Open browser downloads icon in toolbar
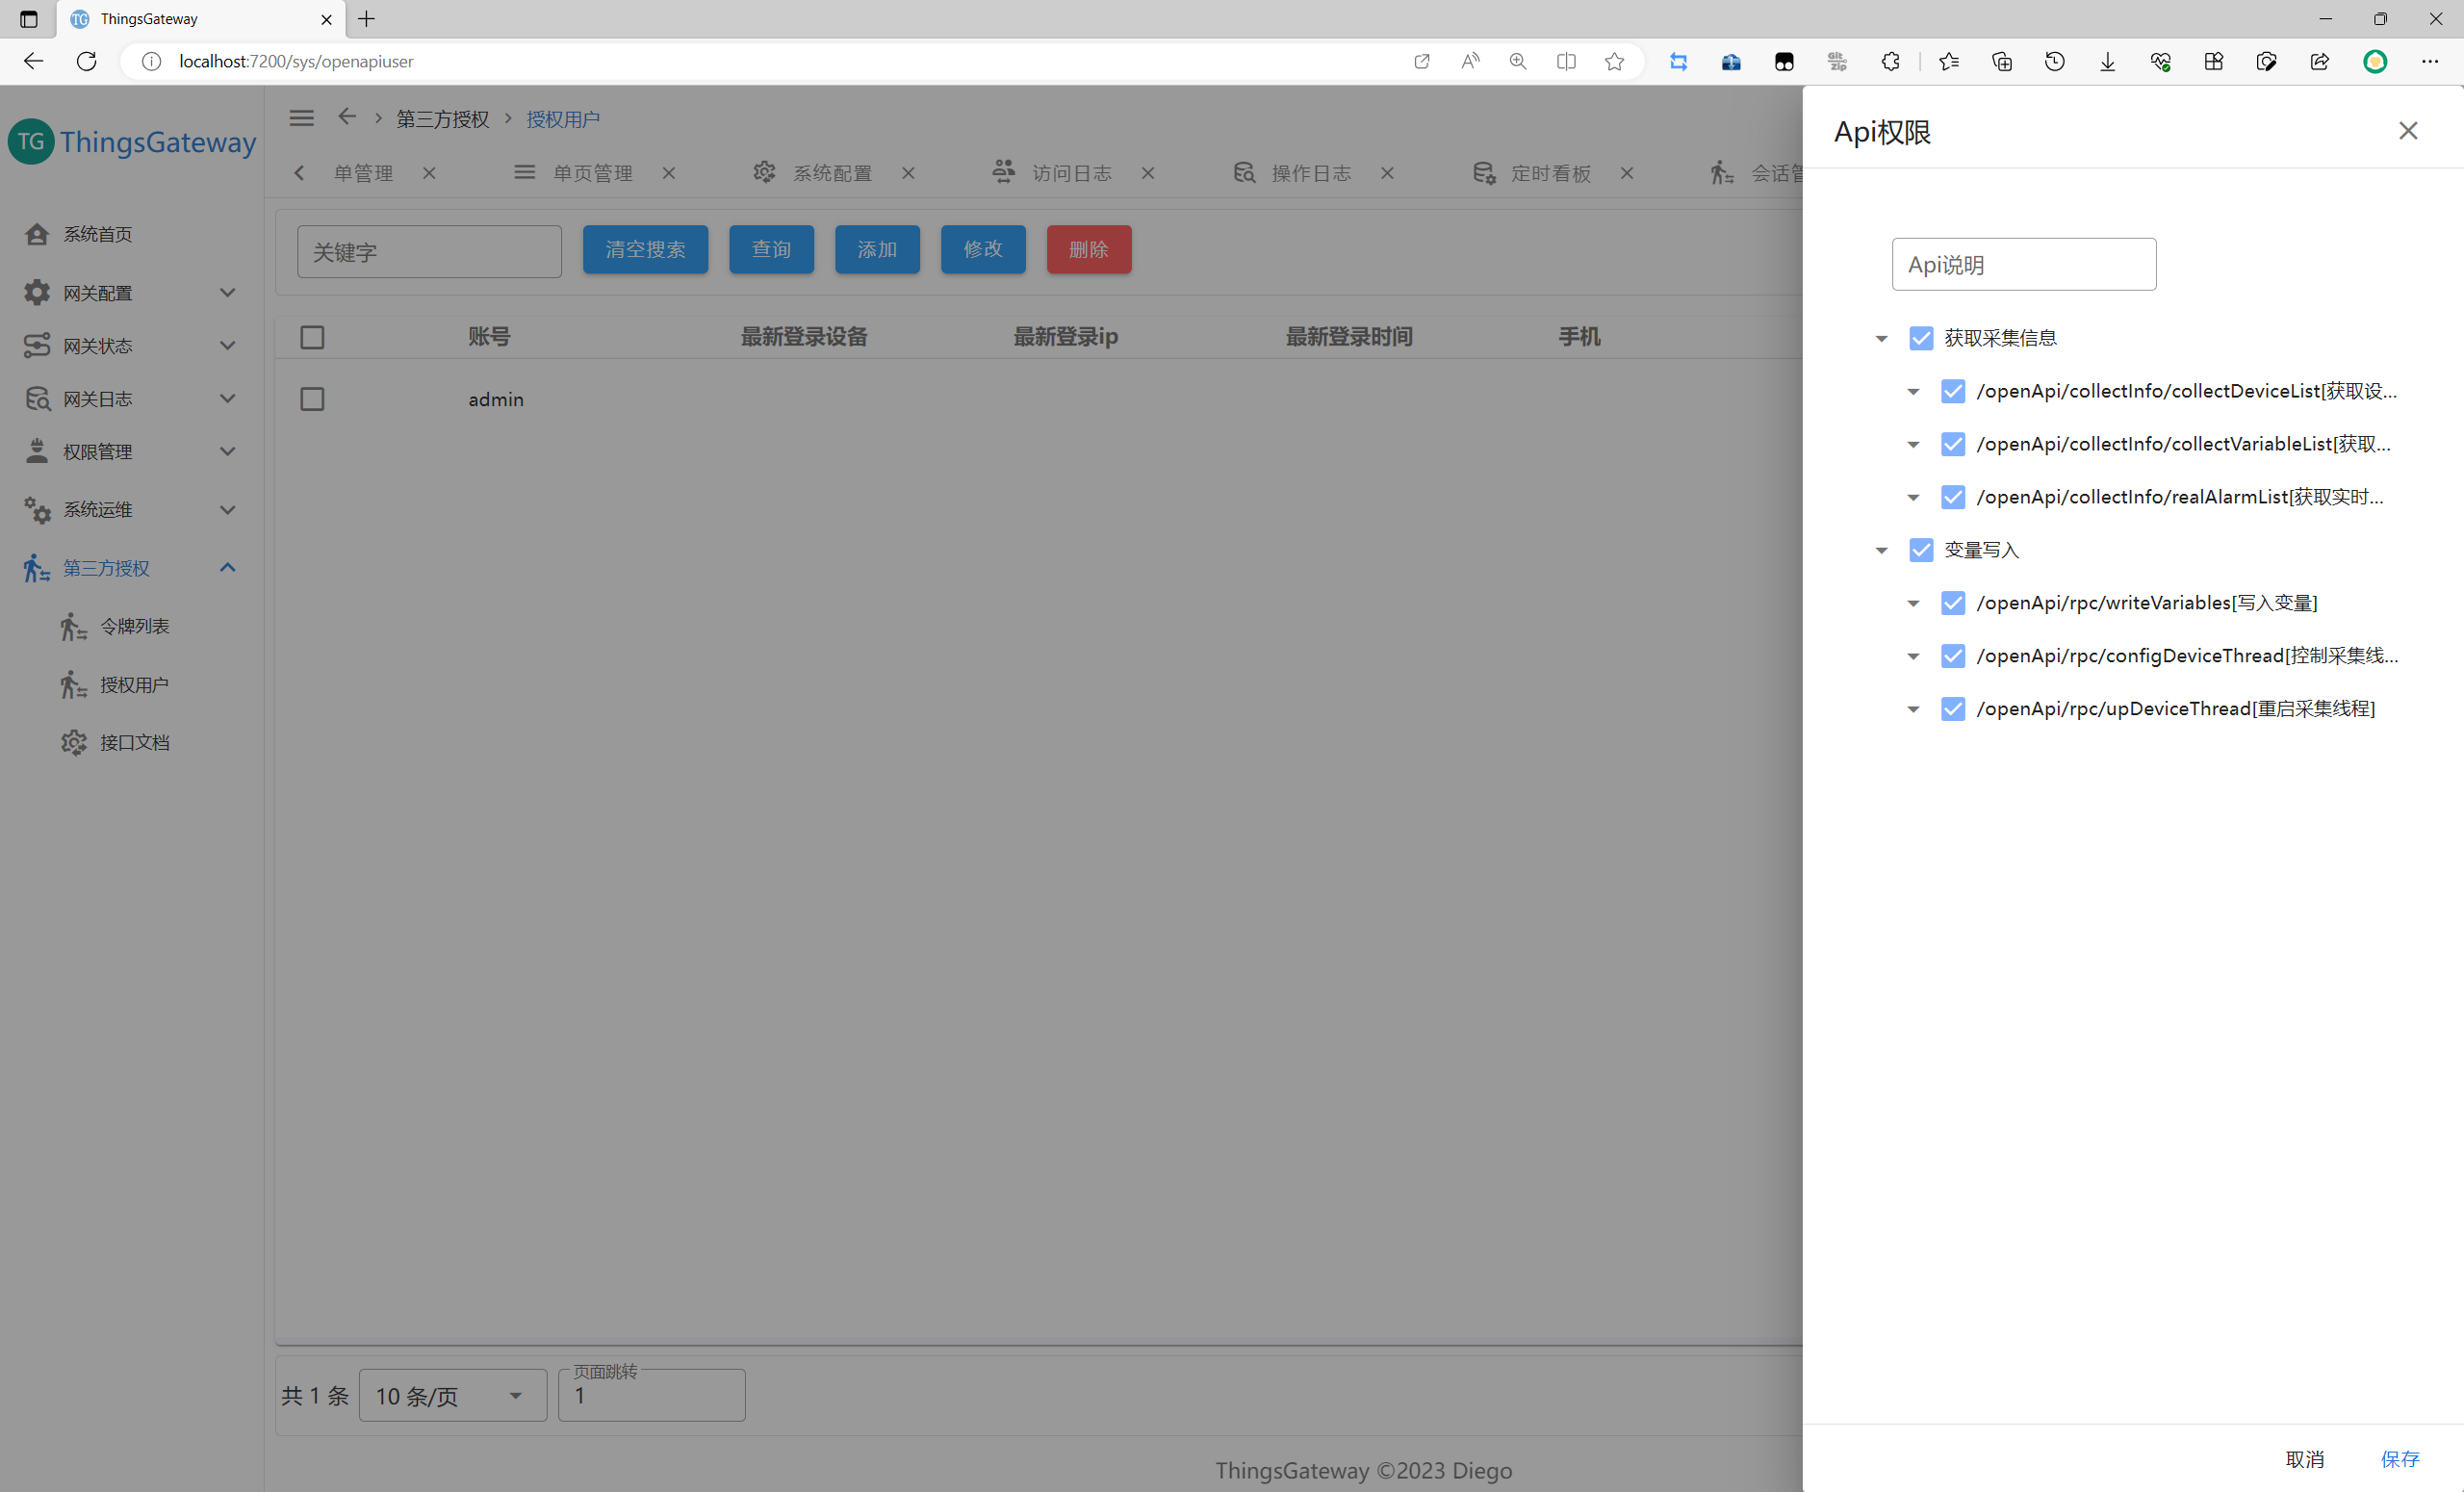The width and height of the screenshot is (2464, 1492). [x=2107, y=61]
